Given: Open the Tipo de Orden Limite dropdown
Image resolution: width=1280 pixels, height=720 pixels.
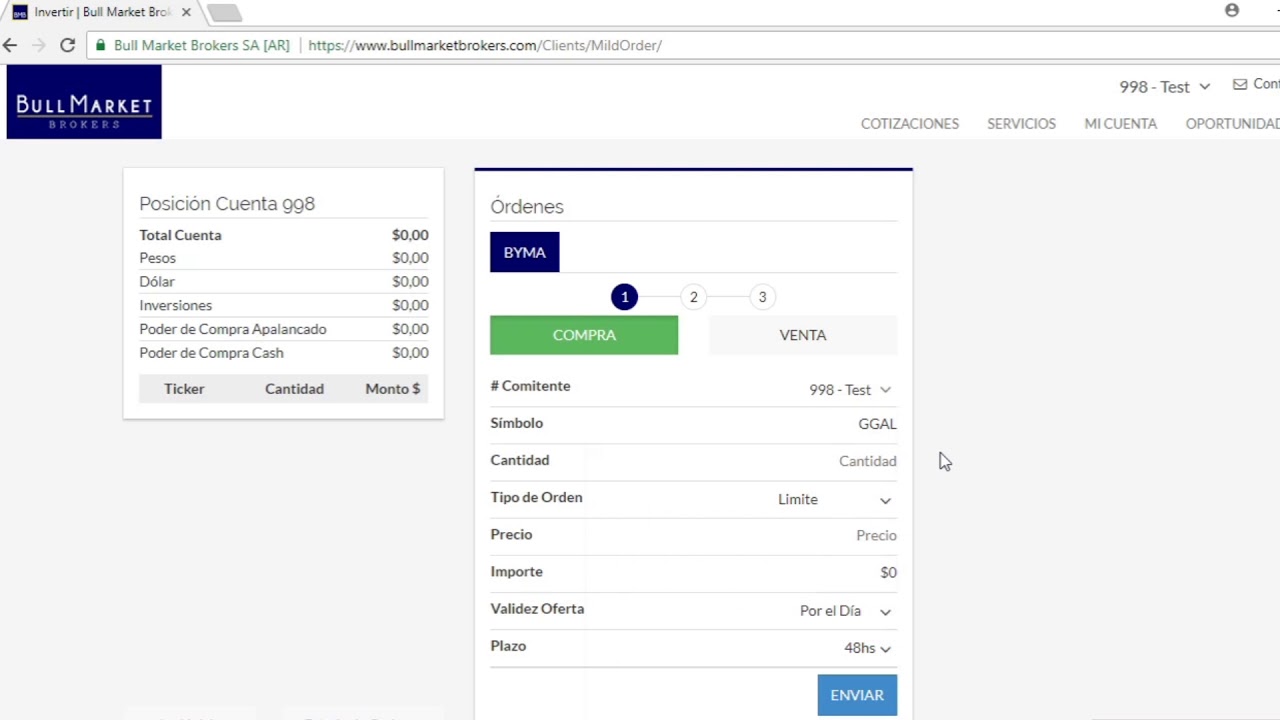Looking at the screenshot, I should pos(834,499).
